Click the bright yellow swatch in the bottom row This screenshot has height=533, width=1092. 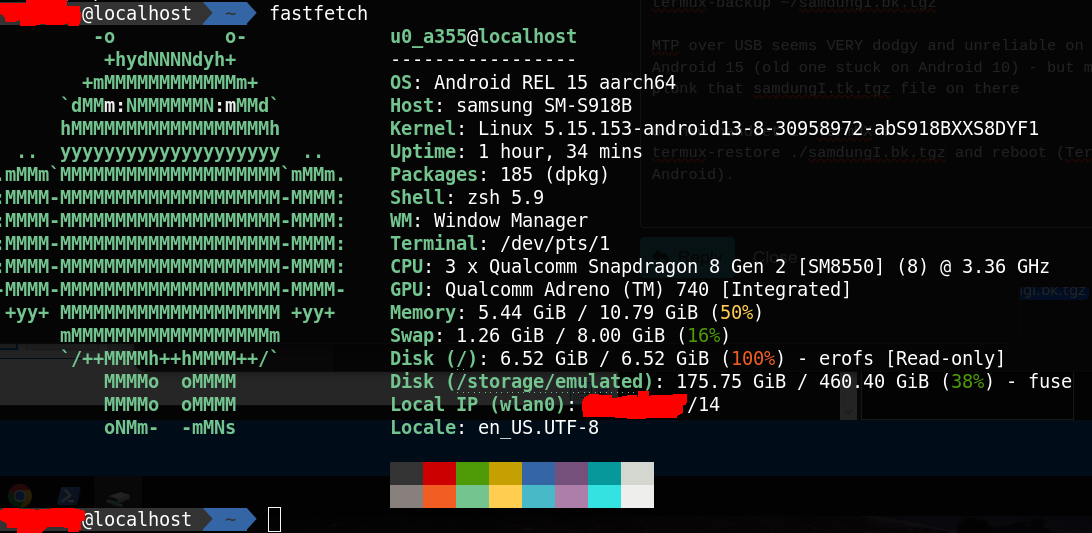[506, 496]
